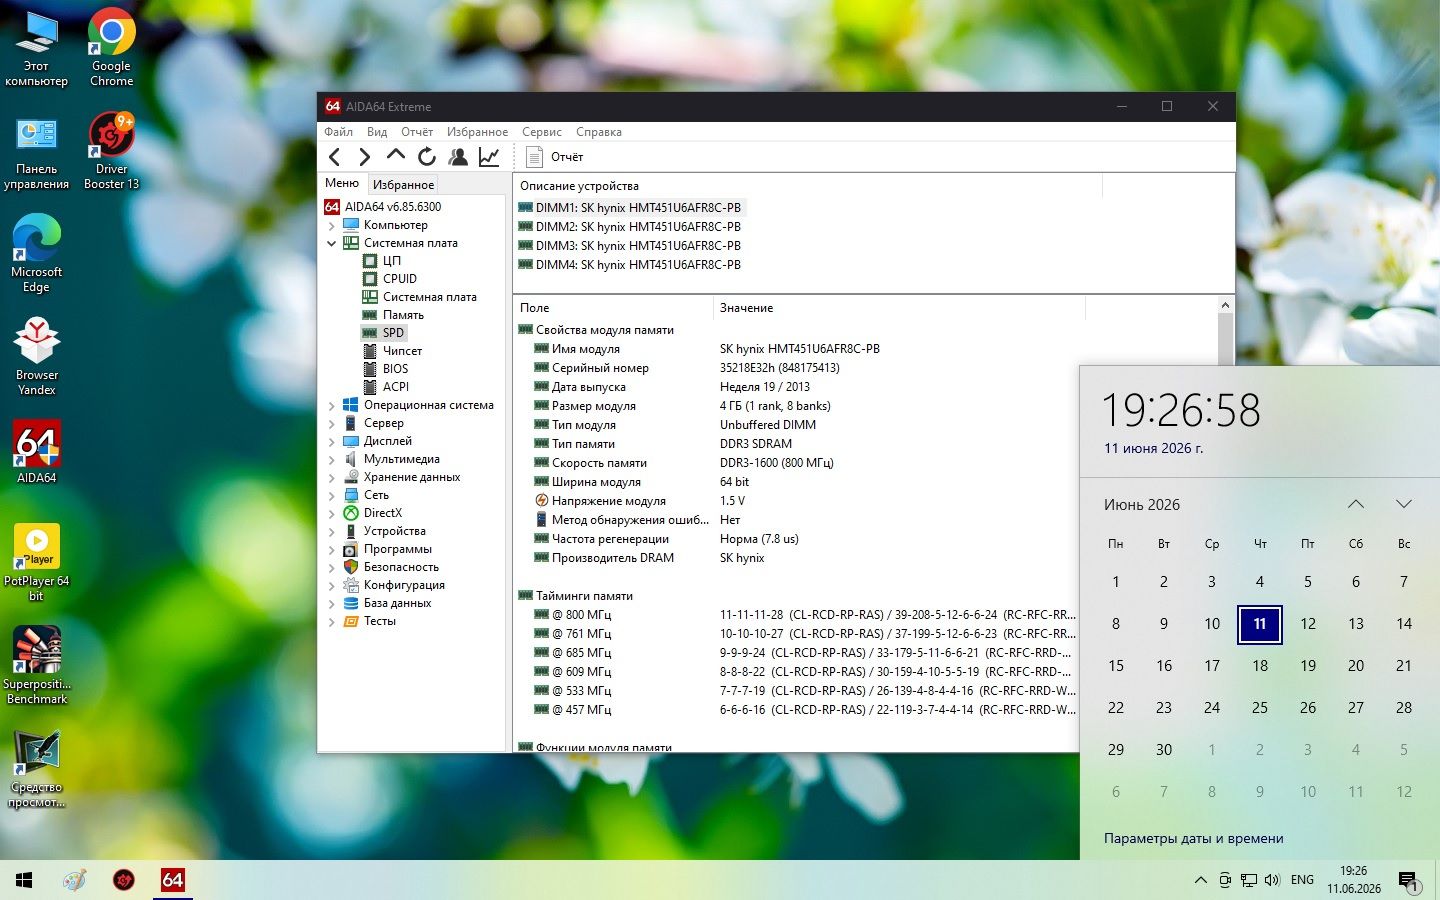Expand the Хранение данных node
The image size is (1440, 900).
(332, 477)
